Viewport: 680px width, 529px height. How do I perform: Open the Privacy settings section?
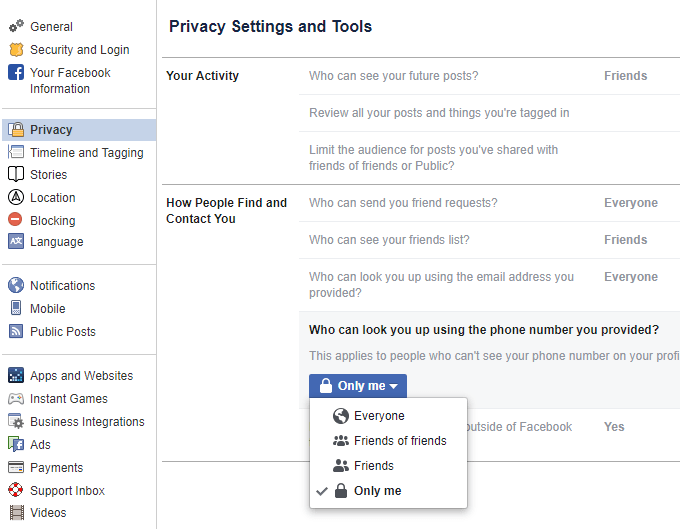pyautogui.click(x=51, y=129)
